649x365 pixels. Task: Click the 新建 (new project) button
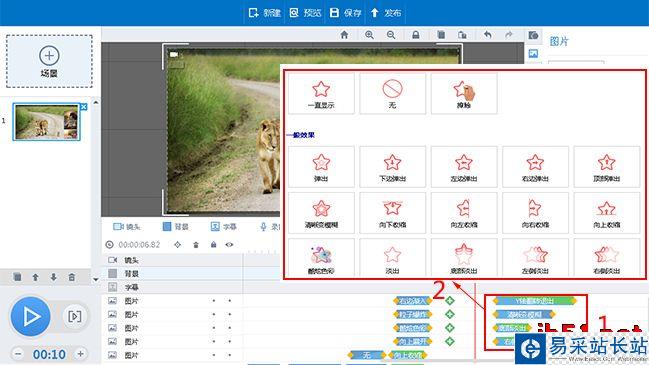click(264, 13)
